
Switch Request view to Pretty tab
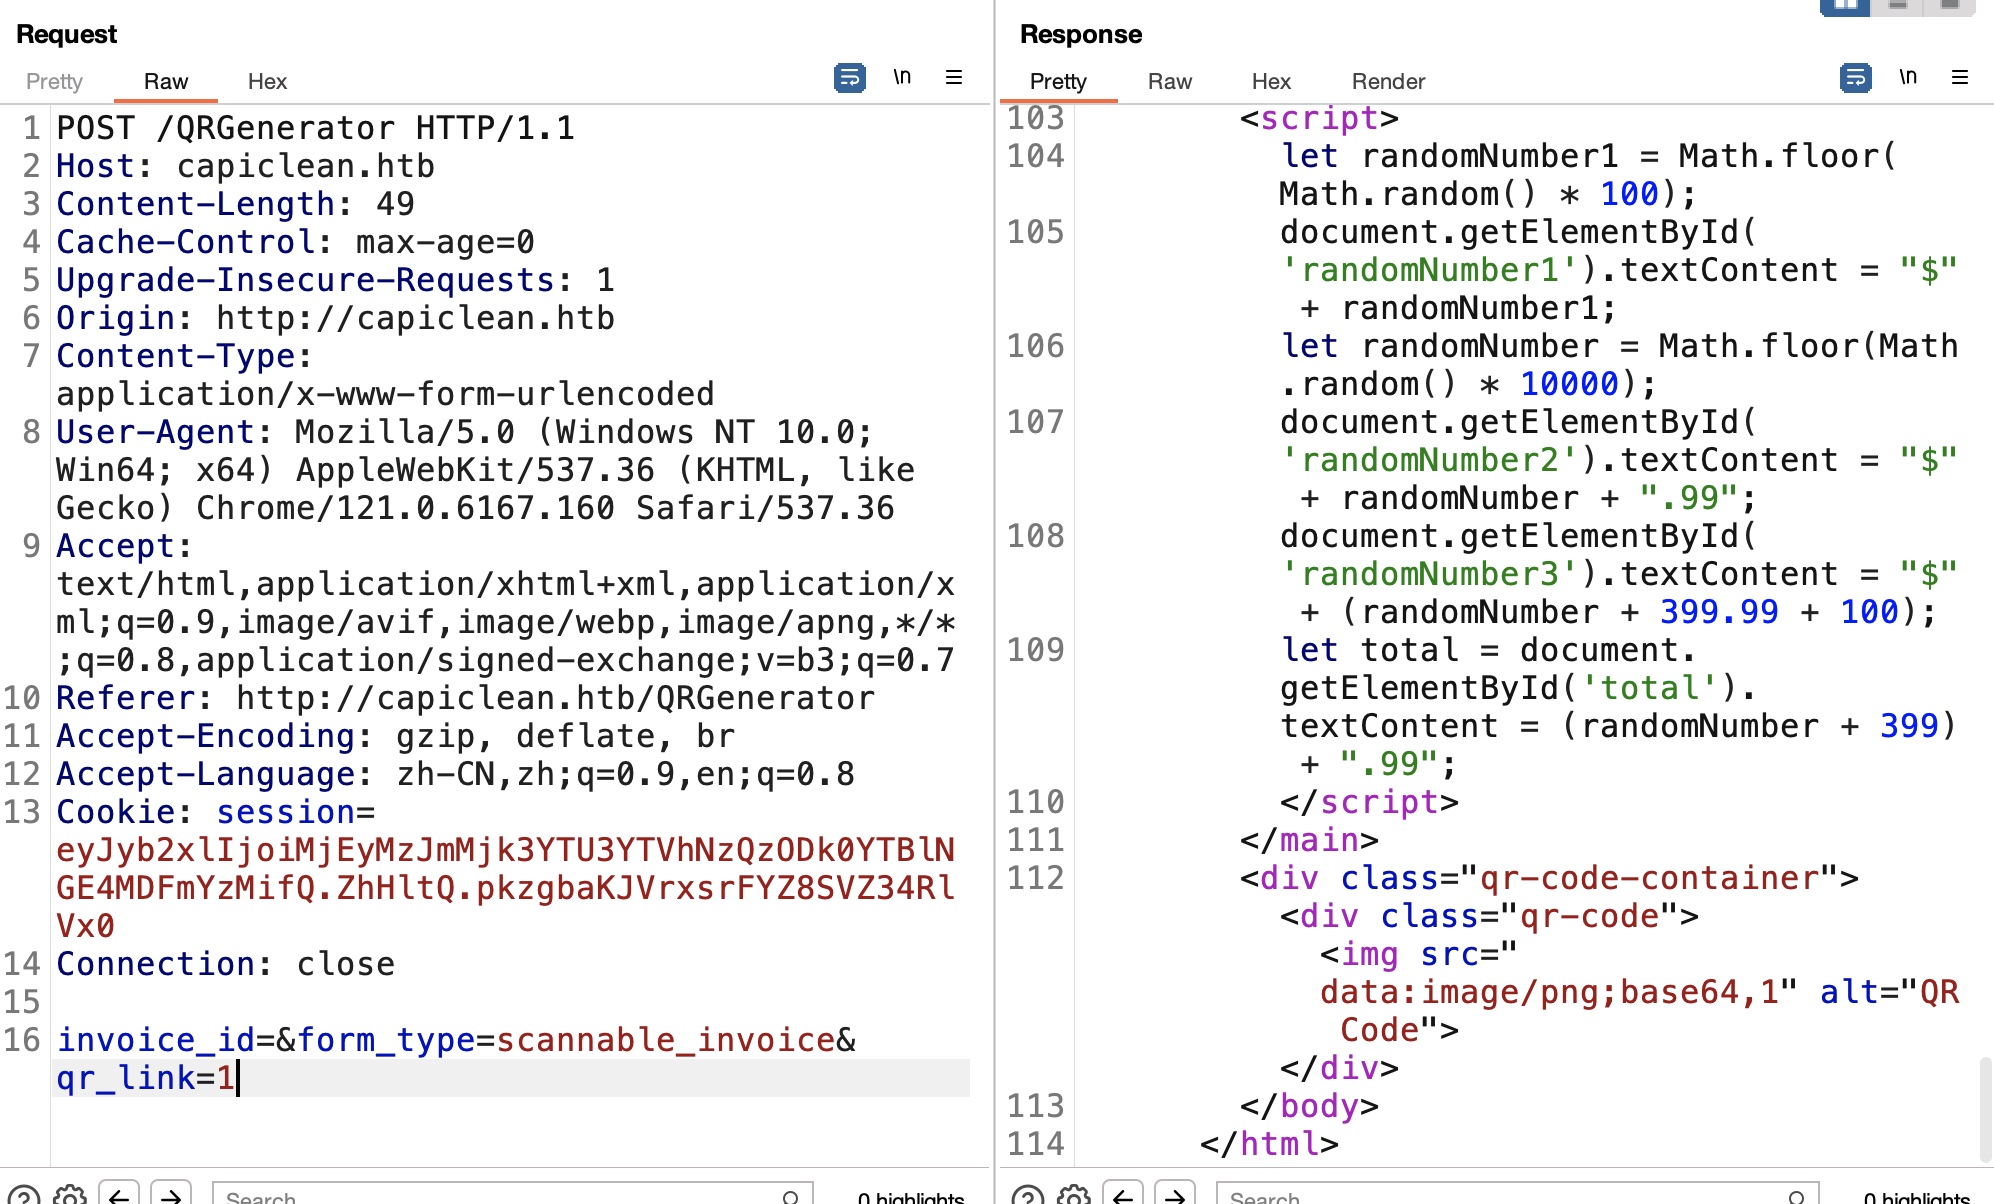pos(54,81)
